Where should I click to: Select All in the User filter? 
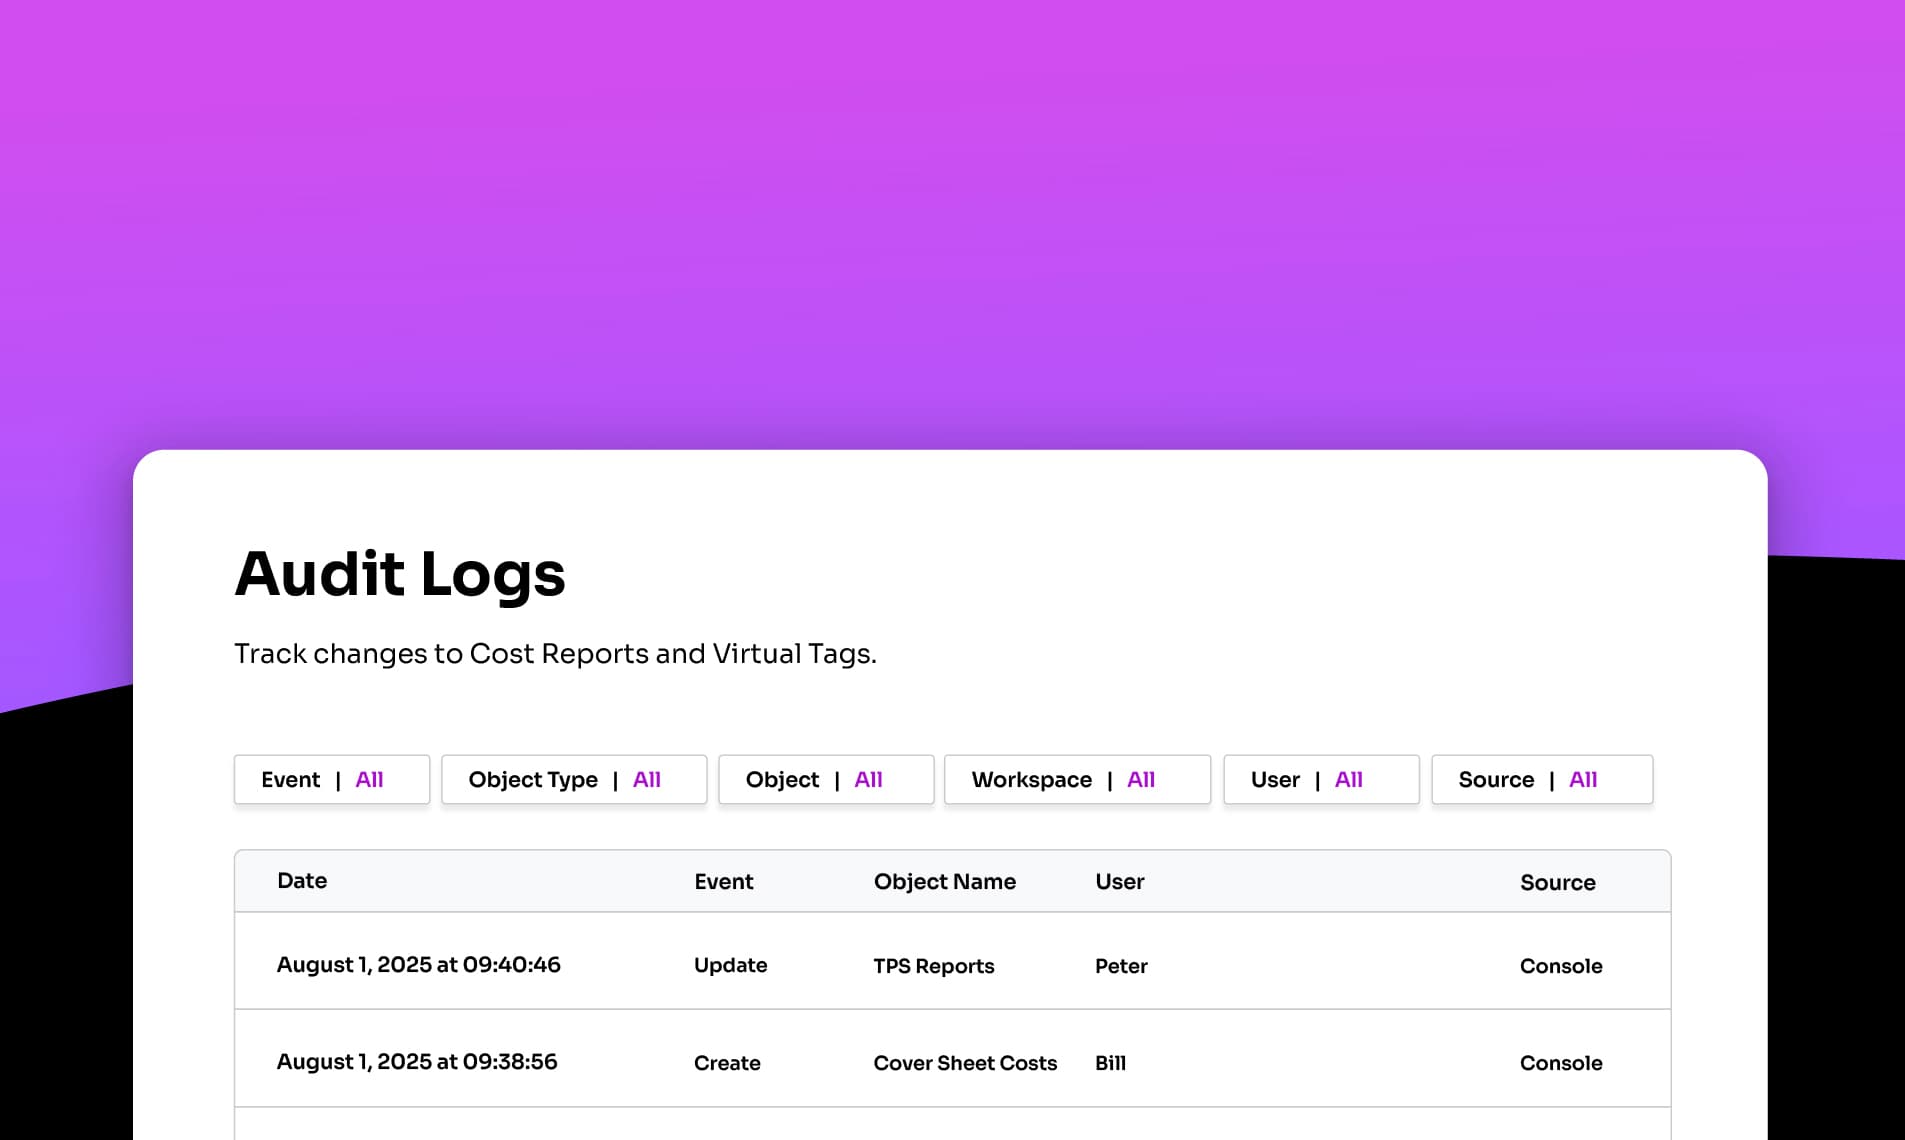coord(1348,779)
